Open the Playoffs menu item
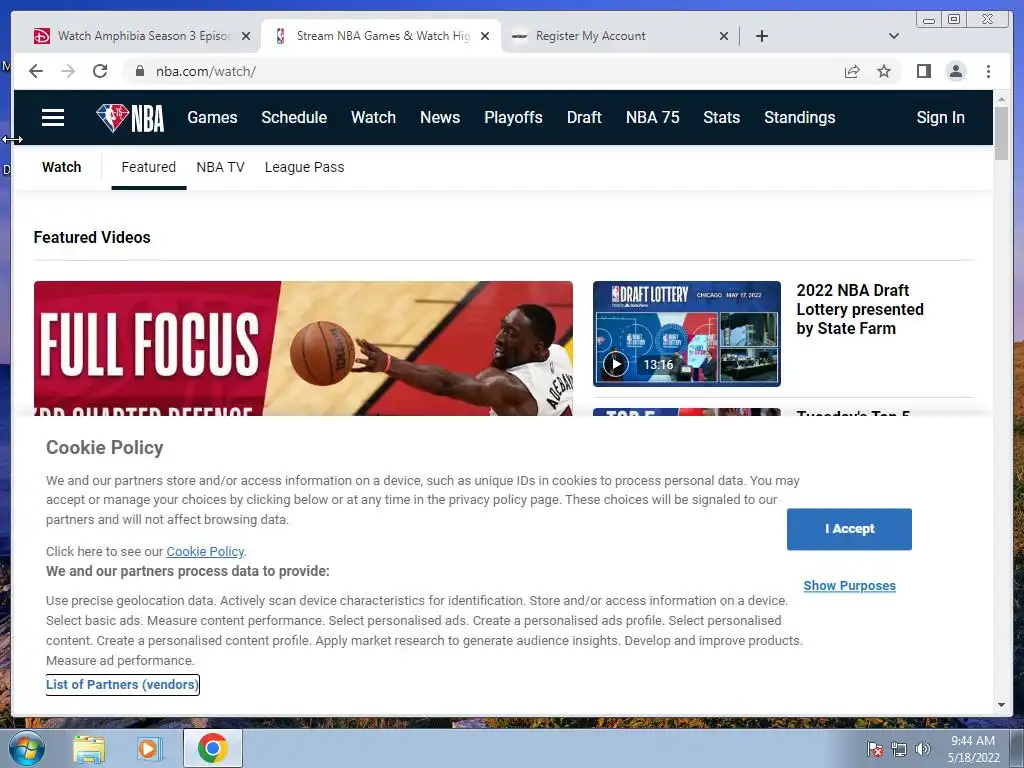 (513, 118)
